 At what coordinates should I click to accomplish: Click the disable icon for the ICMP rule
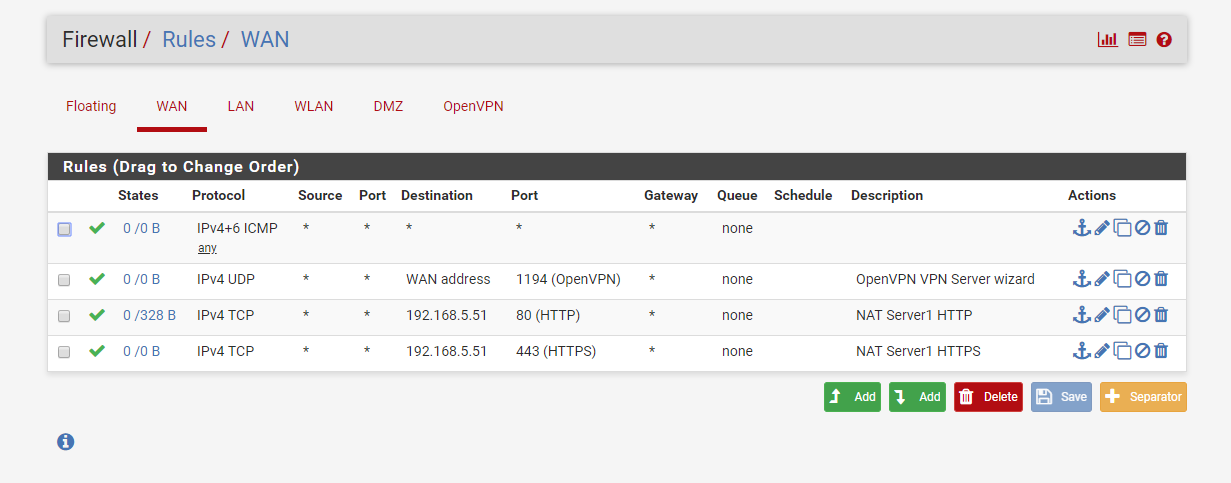click(1142, 229)
